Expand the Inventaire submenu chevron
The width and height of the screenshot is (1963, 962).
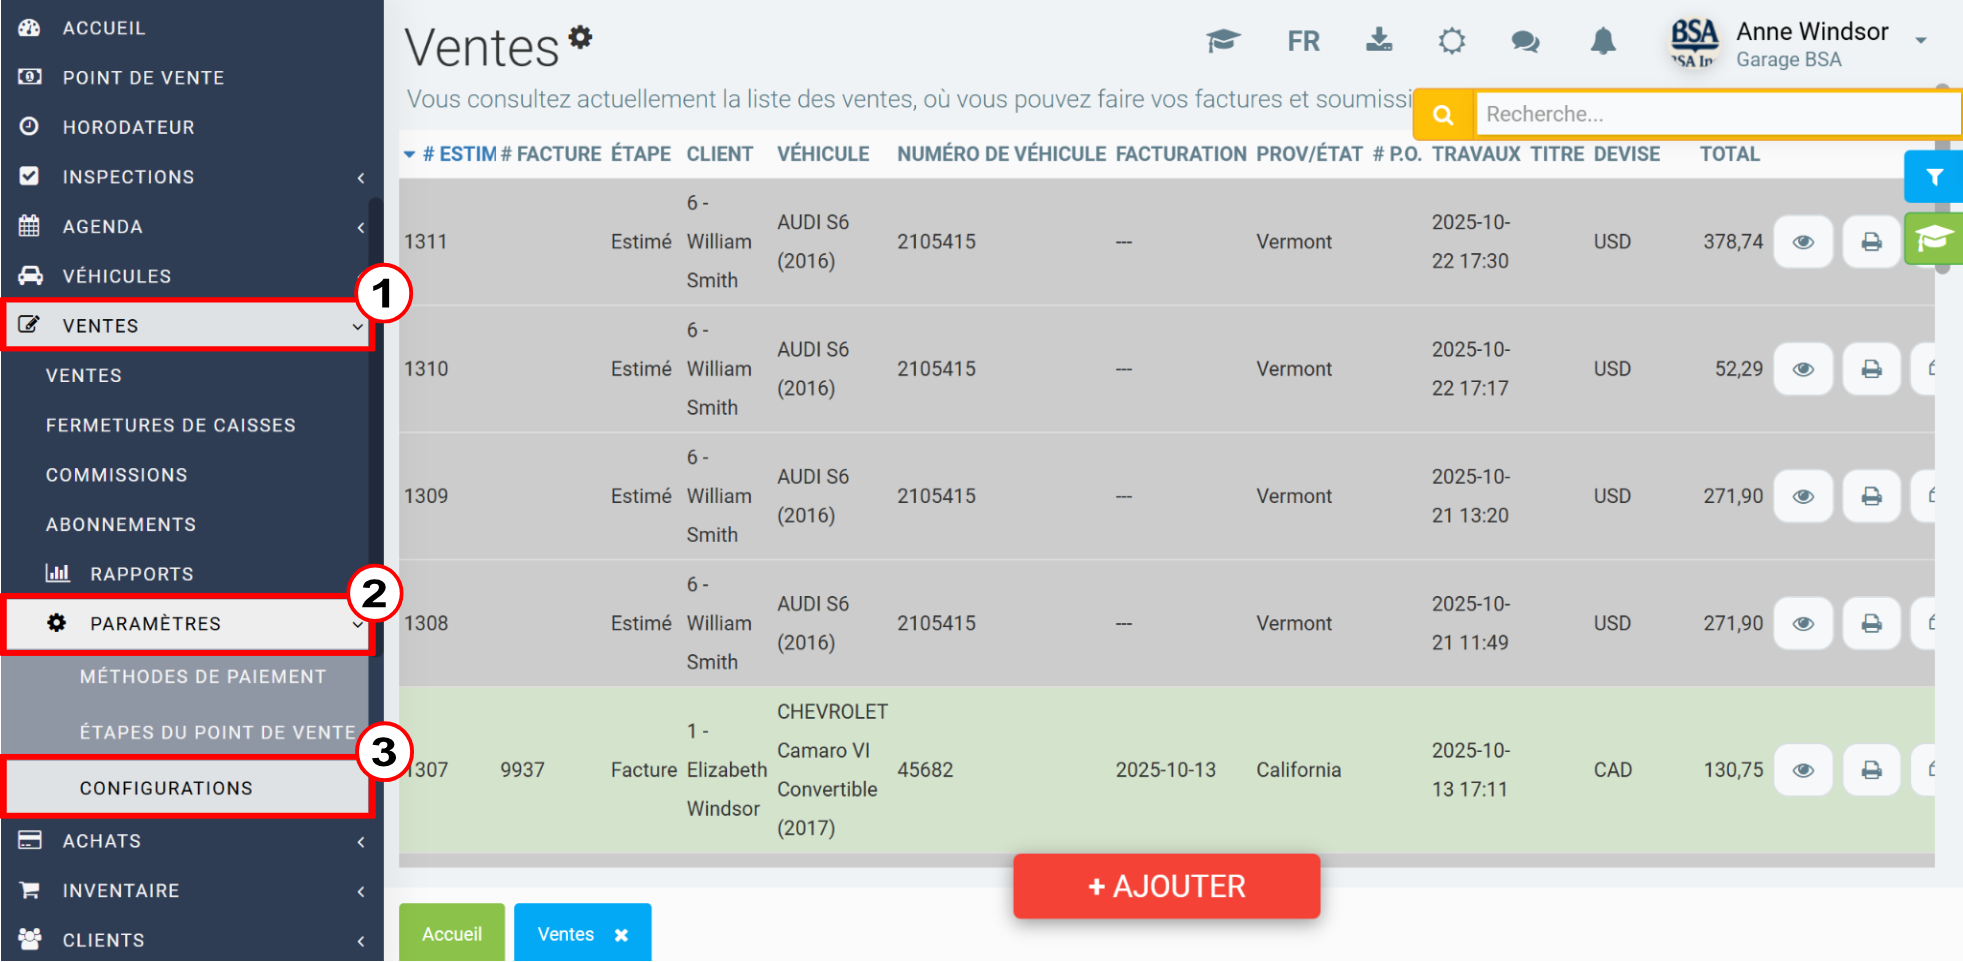tap(361, 892)
